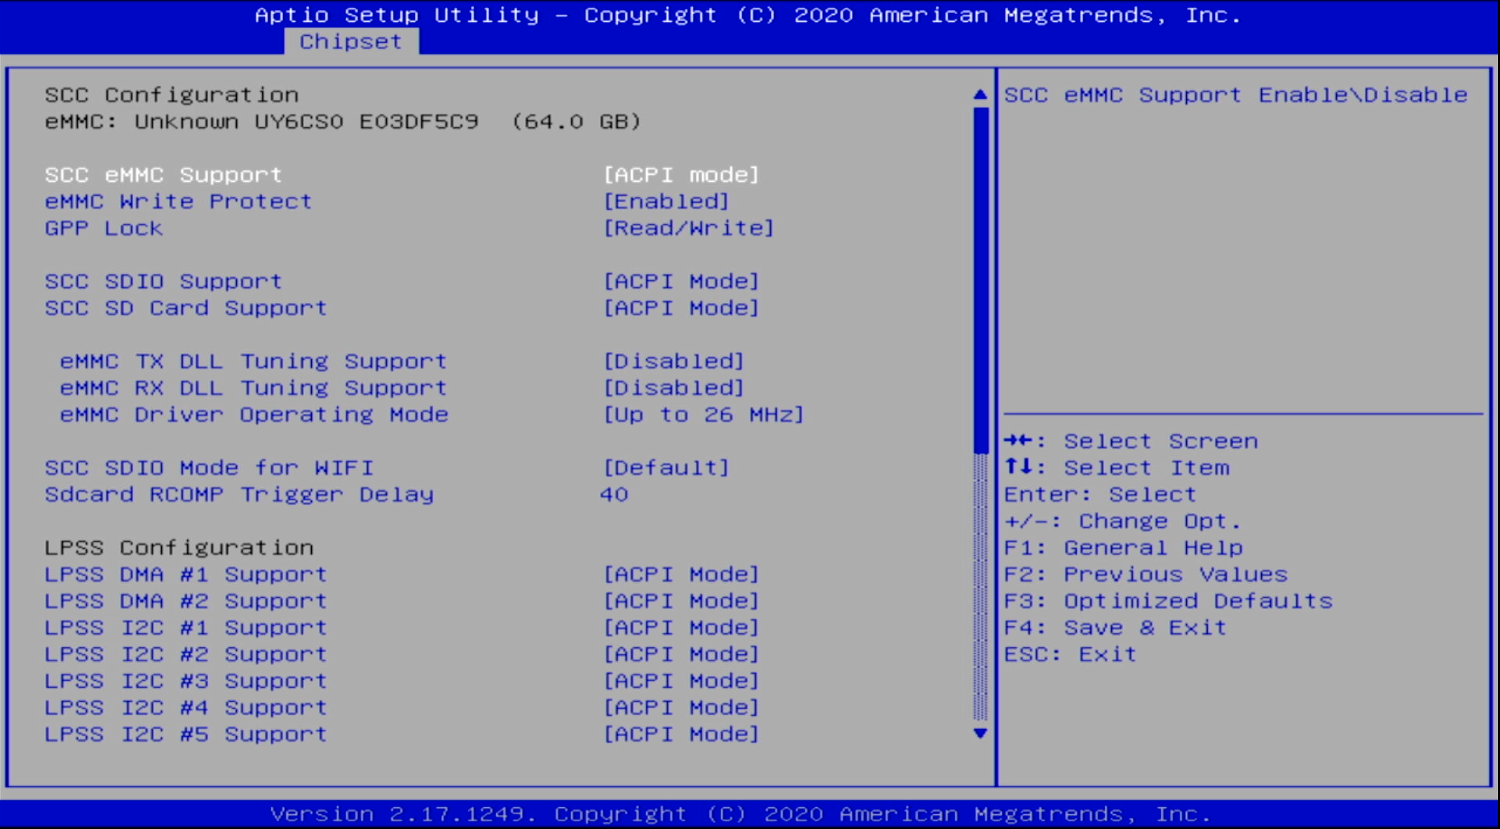1500x829 pixels.
Task: Open the GPP Lock setting options
Action: tap(688, 228)
